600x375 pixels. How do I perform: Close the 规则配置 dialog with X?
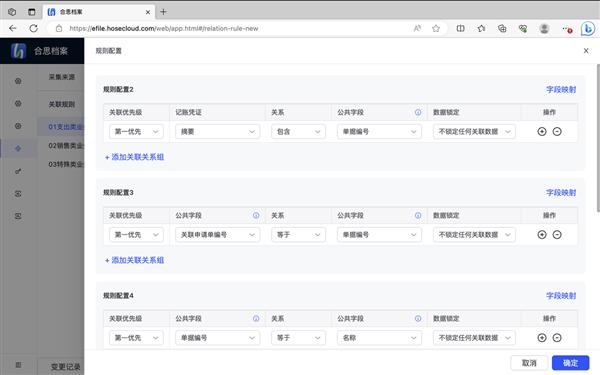[x=586, y=51]
